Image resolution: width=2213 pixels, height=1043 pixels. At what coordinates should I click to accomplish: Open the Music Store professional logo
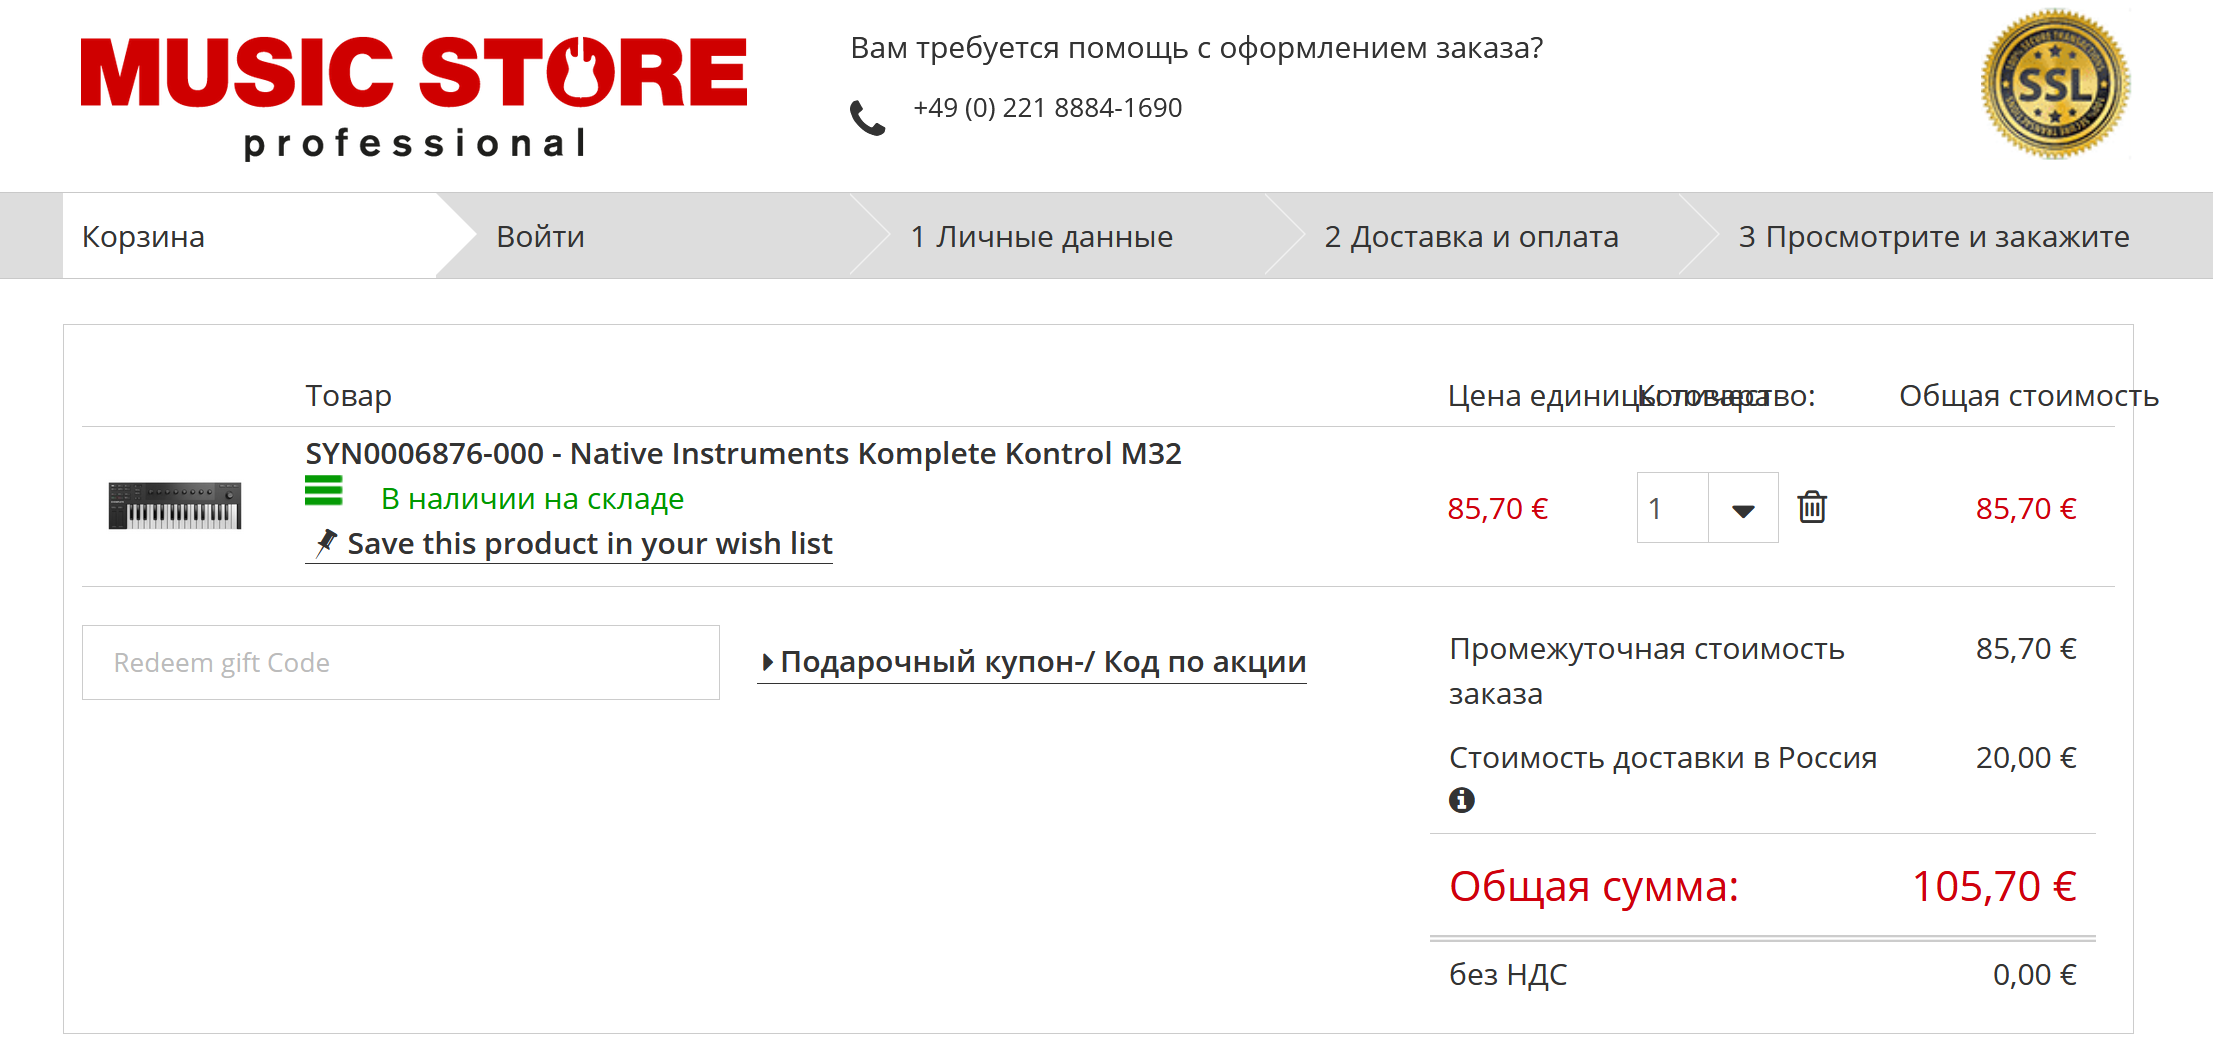414,97
